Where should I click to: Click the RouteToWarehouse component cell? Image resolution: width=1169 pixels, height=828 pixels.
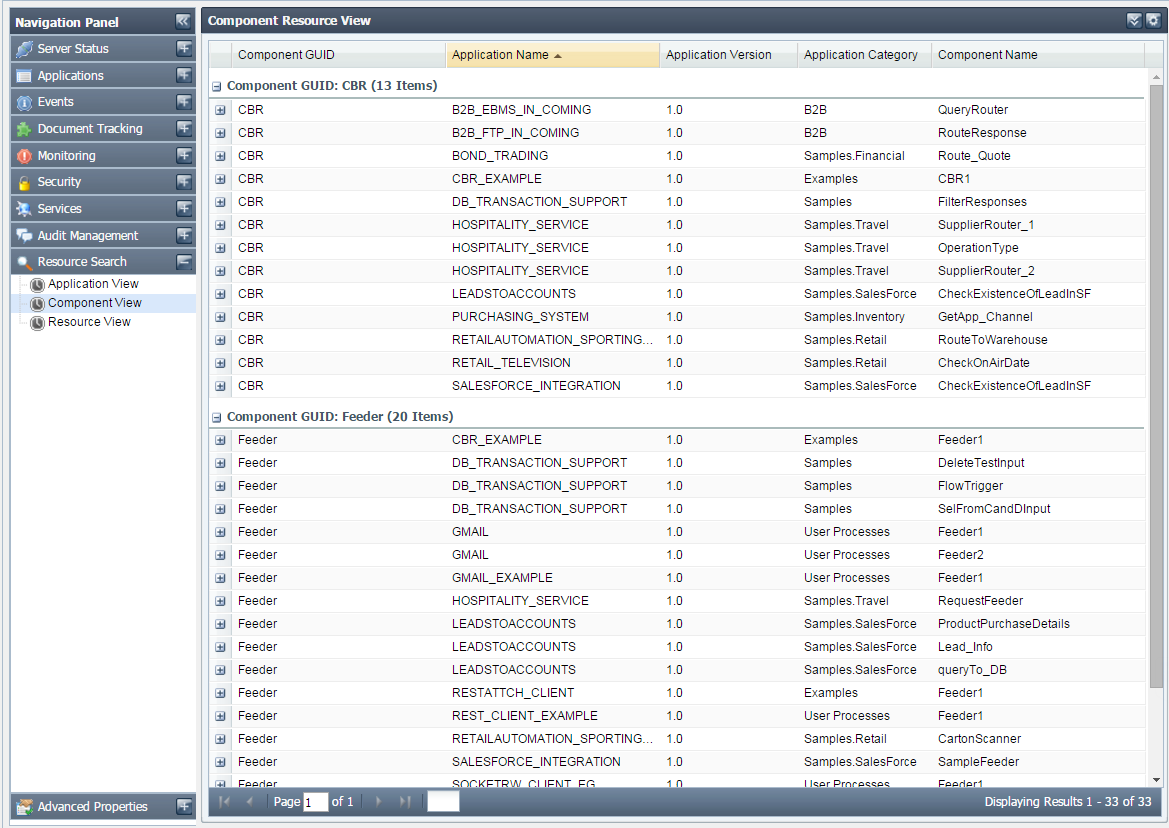992,341
